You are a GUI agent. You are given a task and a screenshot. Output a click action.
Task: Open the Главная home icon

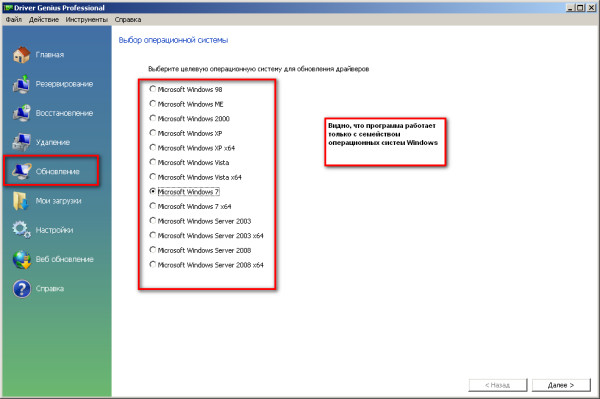21,55
